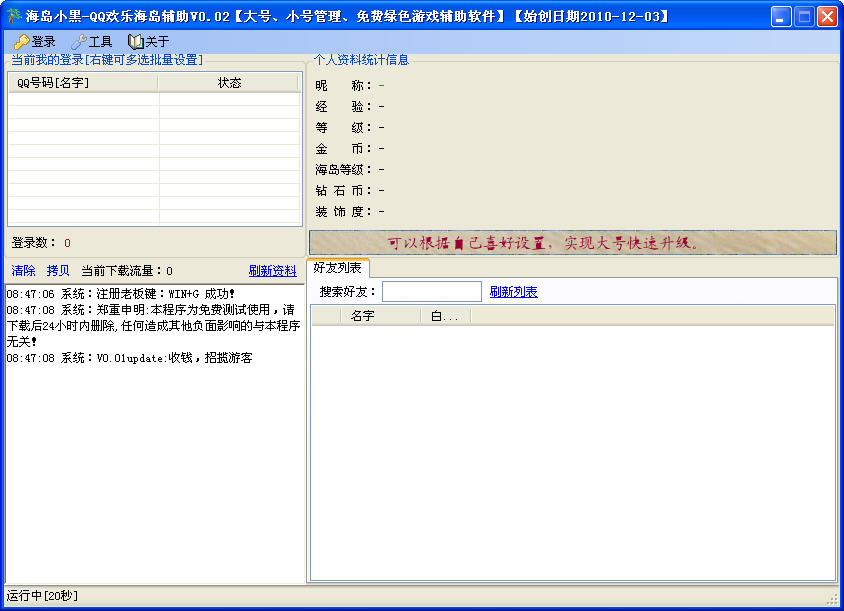Image resolution: width=844 pixels, height=611 pixels.
Task: Click the 当前下载流量 text
Action: click(127, 271)
